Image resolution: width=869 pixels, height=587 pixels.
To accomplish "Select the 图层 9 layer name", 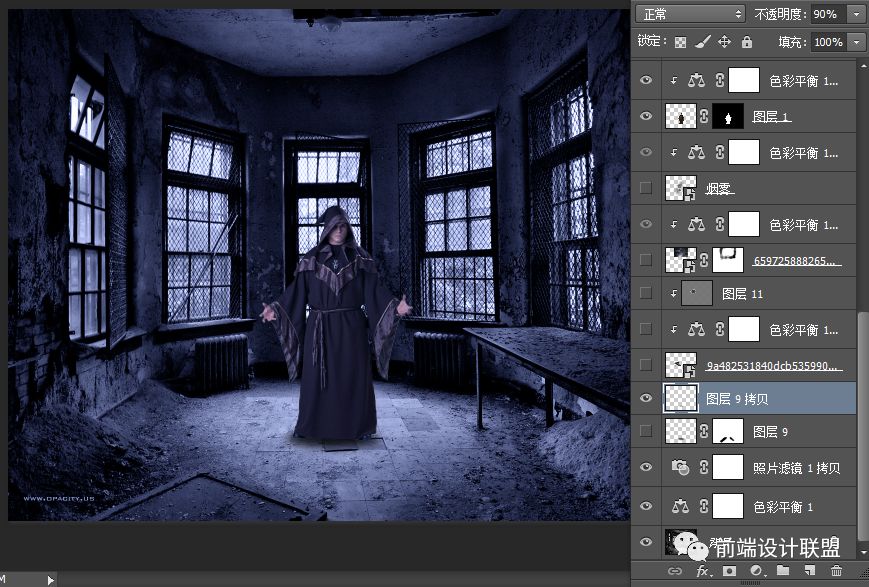I will [770, 432].
